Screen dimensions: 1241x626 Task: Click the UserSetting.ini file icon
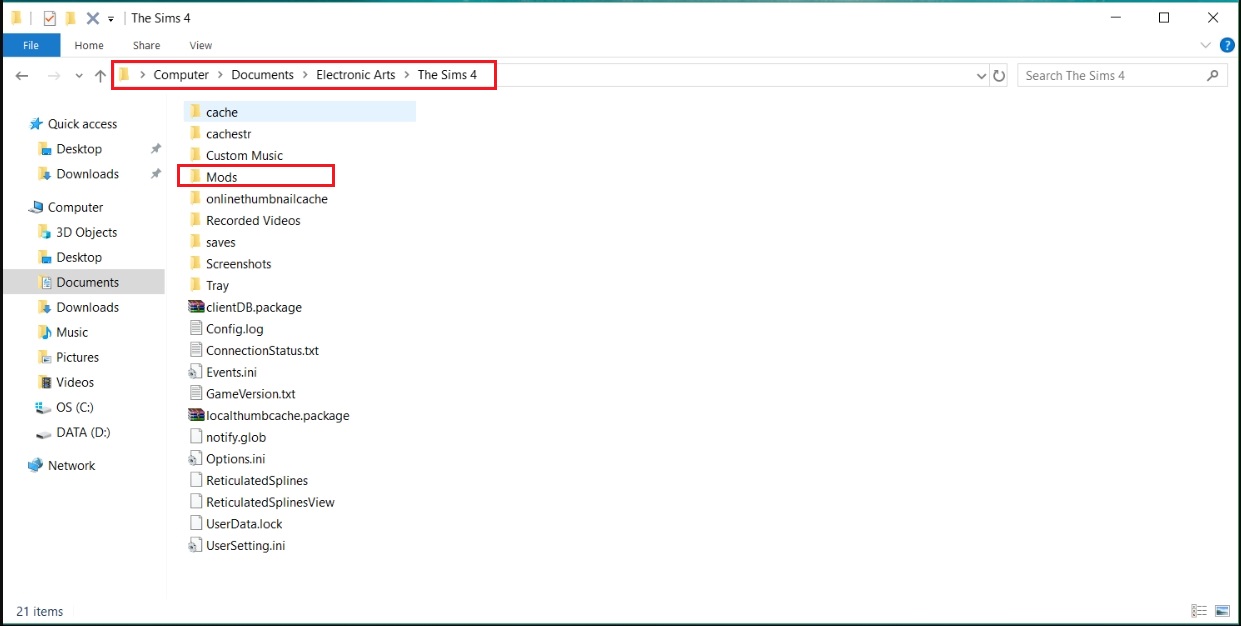click(x=196, y=545)
